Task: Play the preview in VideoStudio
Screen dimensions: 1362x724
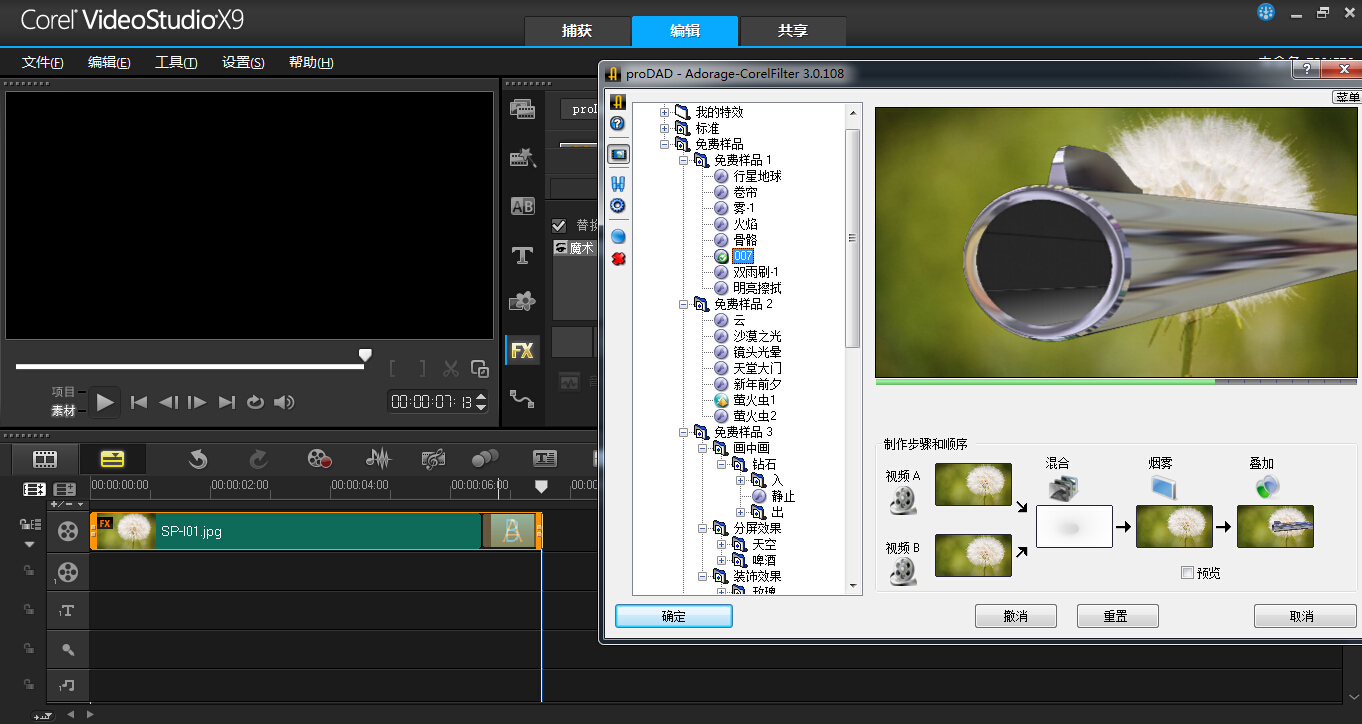Action: click(105, 402)
